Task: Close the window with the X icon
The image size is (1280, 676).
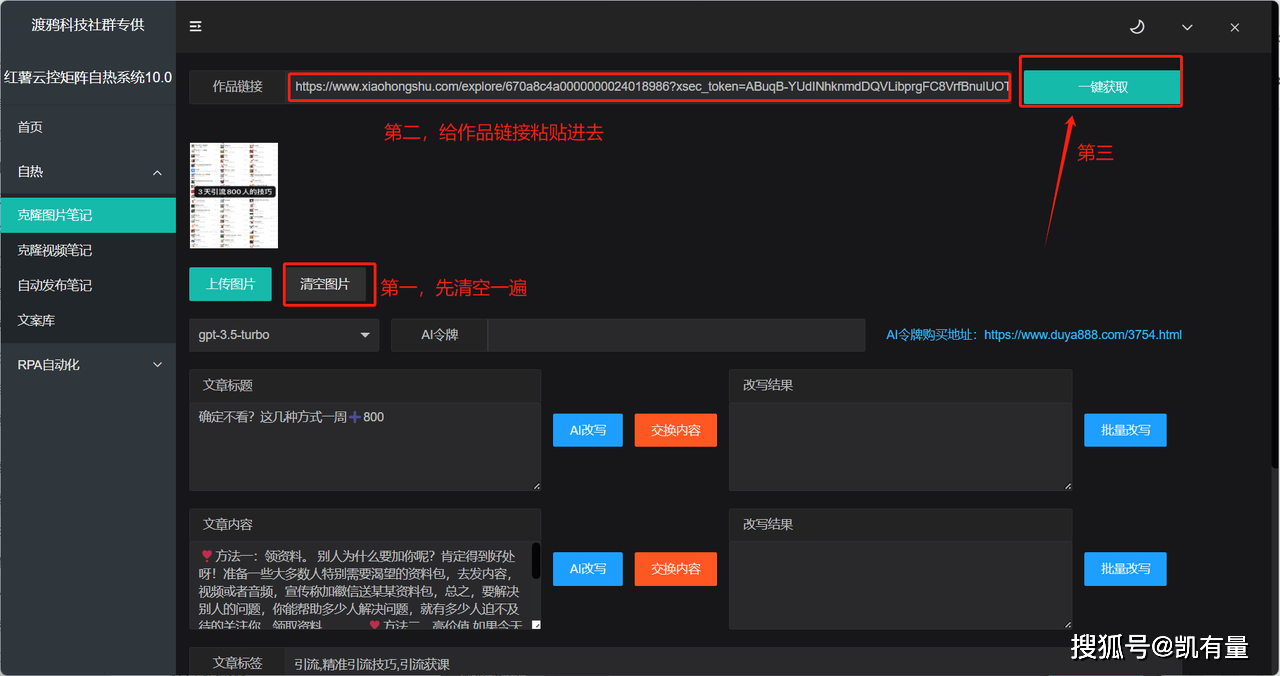Action: tap(1235, 27)
